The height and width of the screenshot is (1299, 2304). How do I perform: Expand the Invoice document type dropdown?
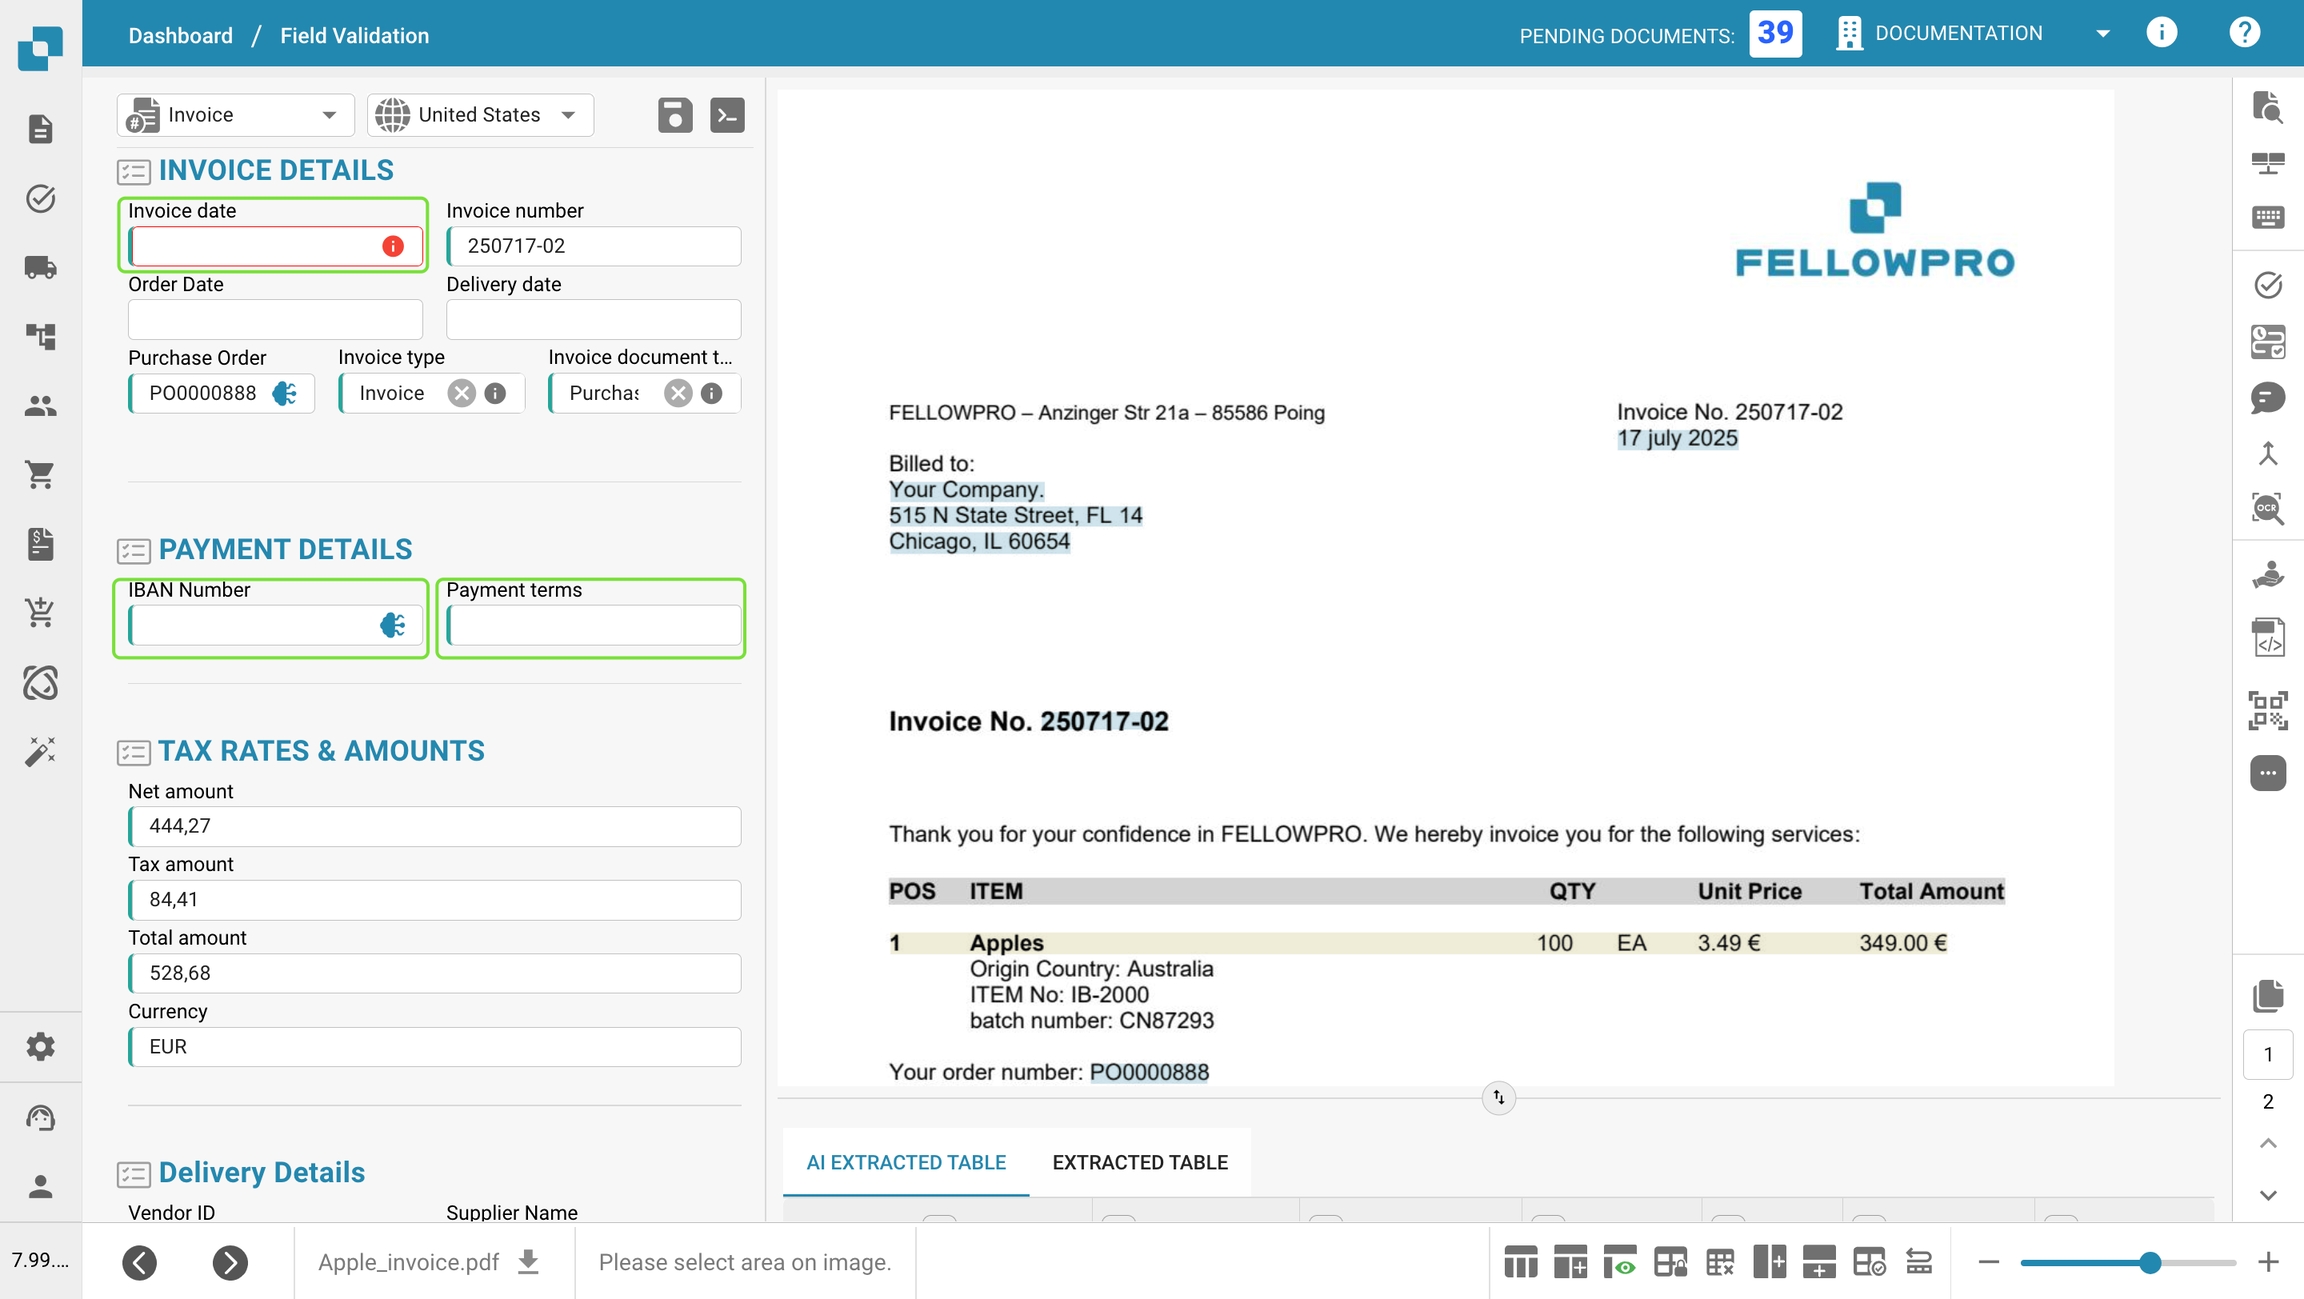click(x=604, y=393)
